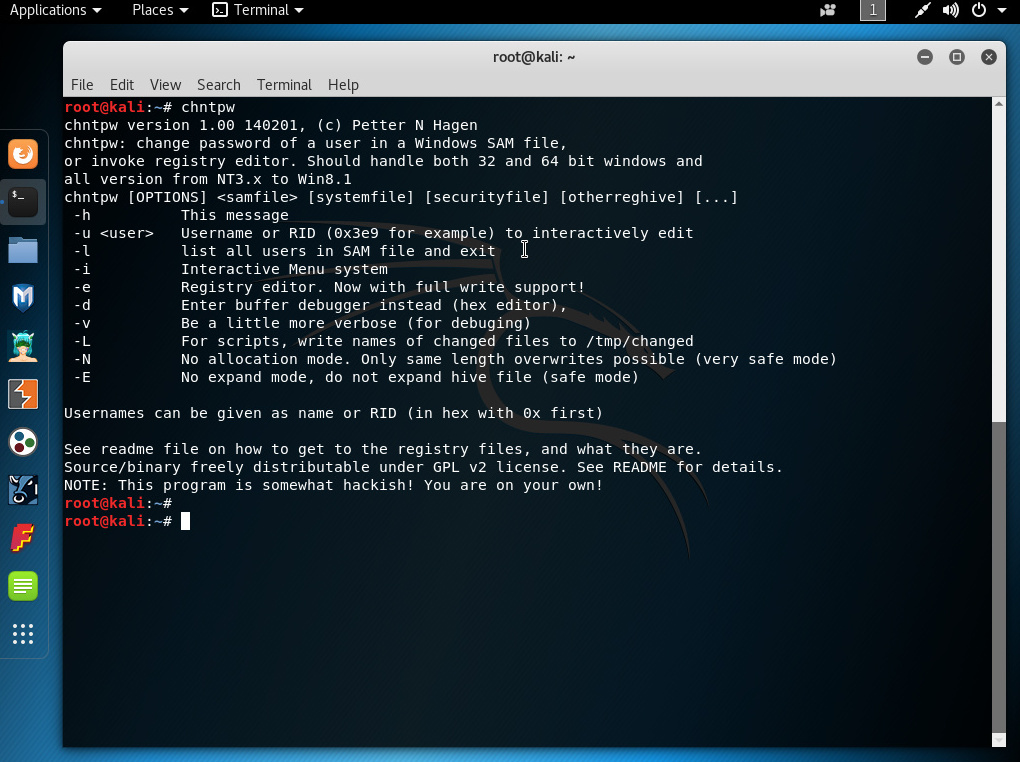1020x762 pixels.
Task: Open the Terminal app menu in top bar
Action: coord(259,10)
